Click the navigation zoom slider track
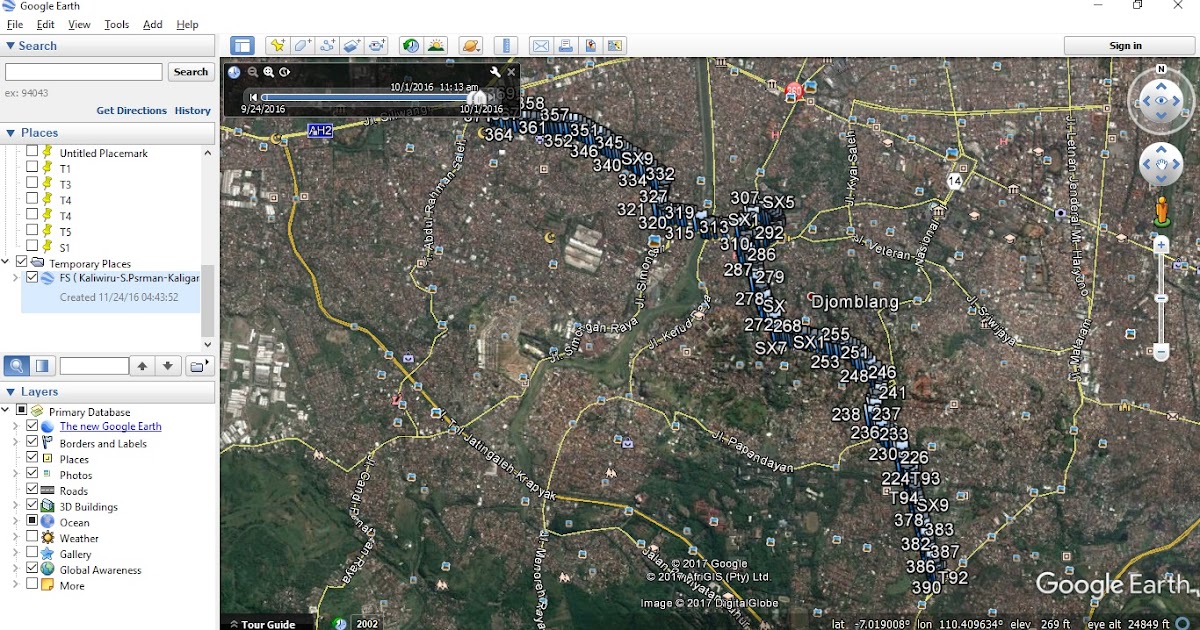Viewport: 1200px width, 630px height. (x=1161, y=298)
